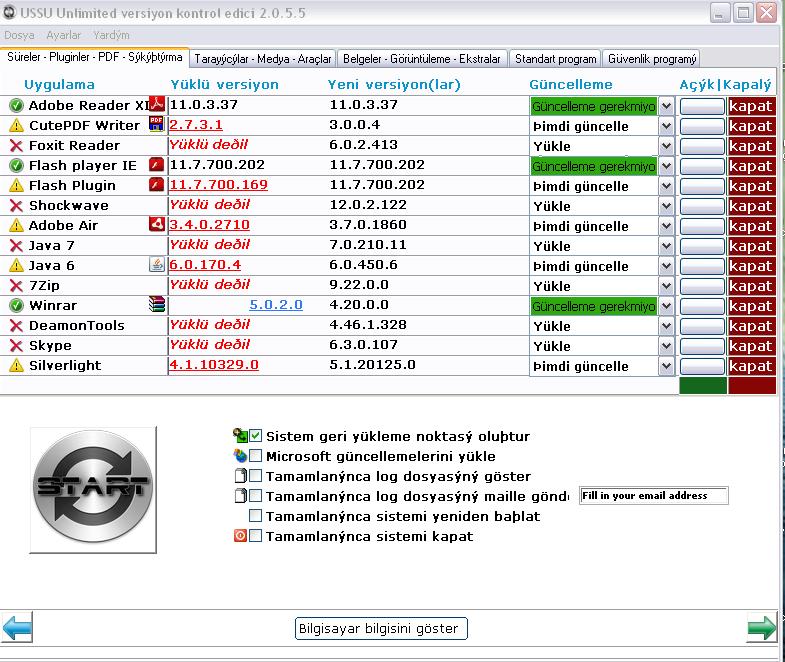Open the Standart program tab
The height and width of the screenshot is (662, 785).
click(x=556, y=59)
